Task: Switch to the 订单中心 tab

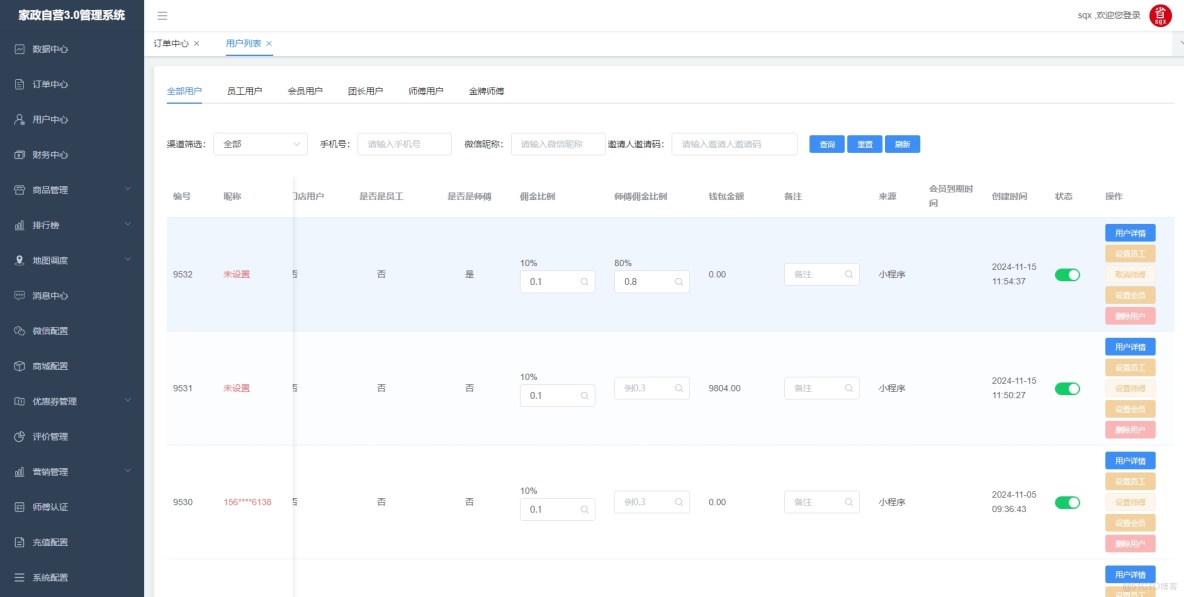Action: [174, 44]
